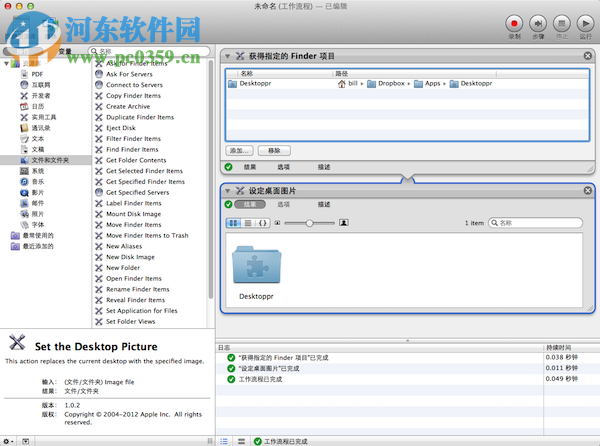Open 选项 tab in 设定桌面图片 action
Image resolution: width=600 pixels, height=446 pixels.
[x=284, y=204]
